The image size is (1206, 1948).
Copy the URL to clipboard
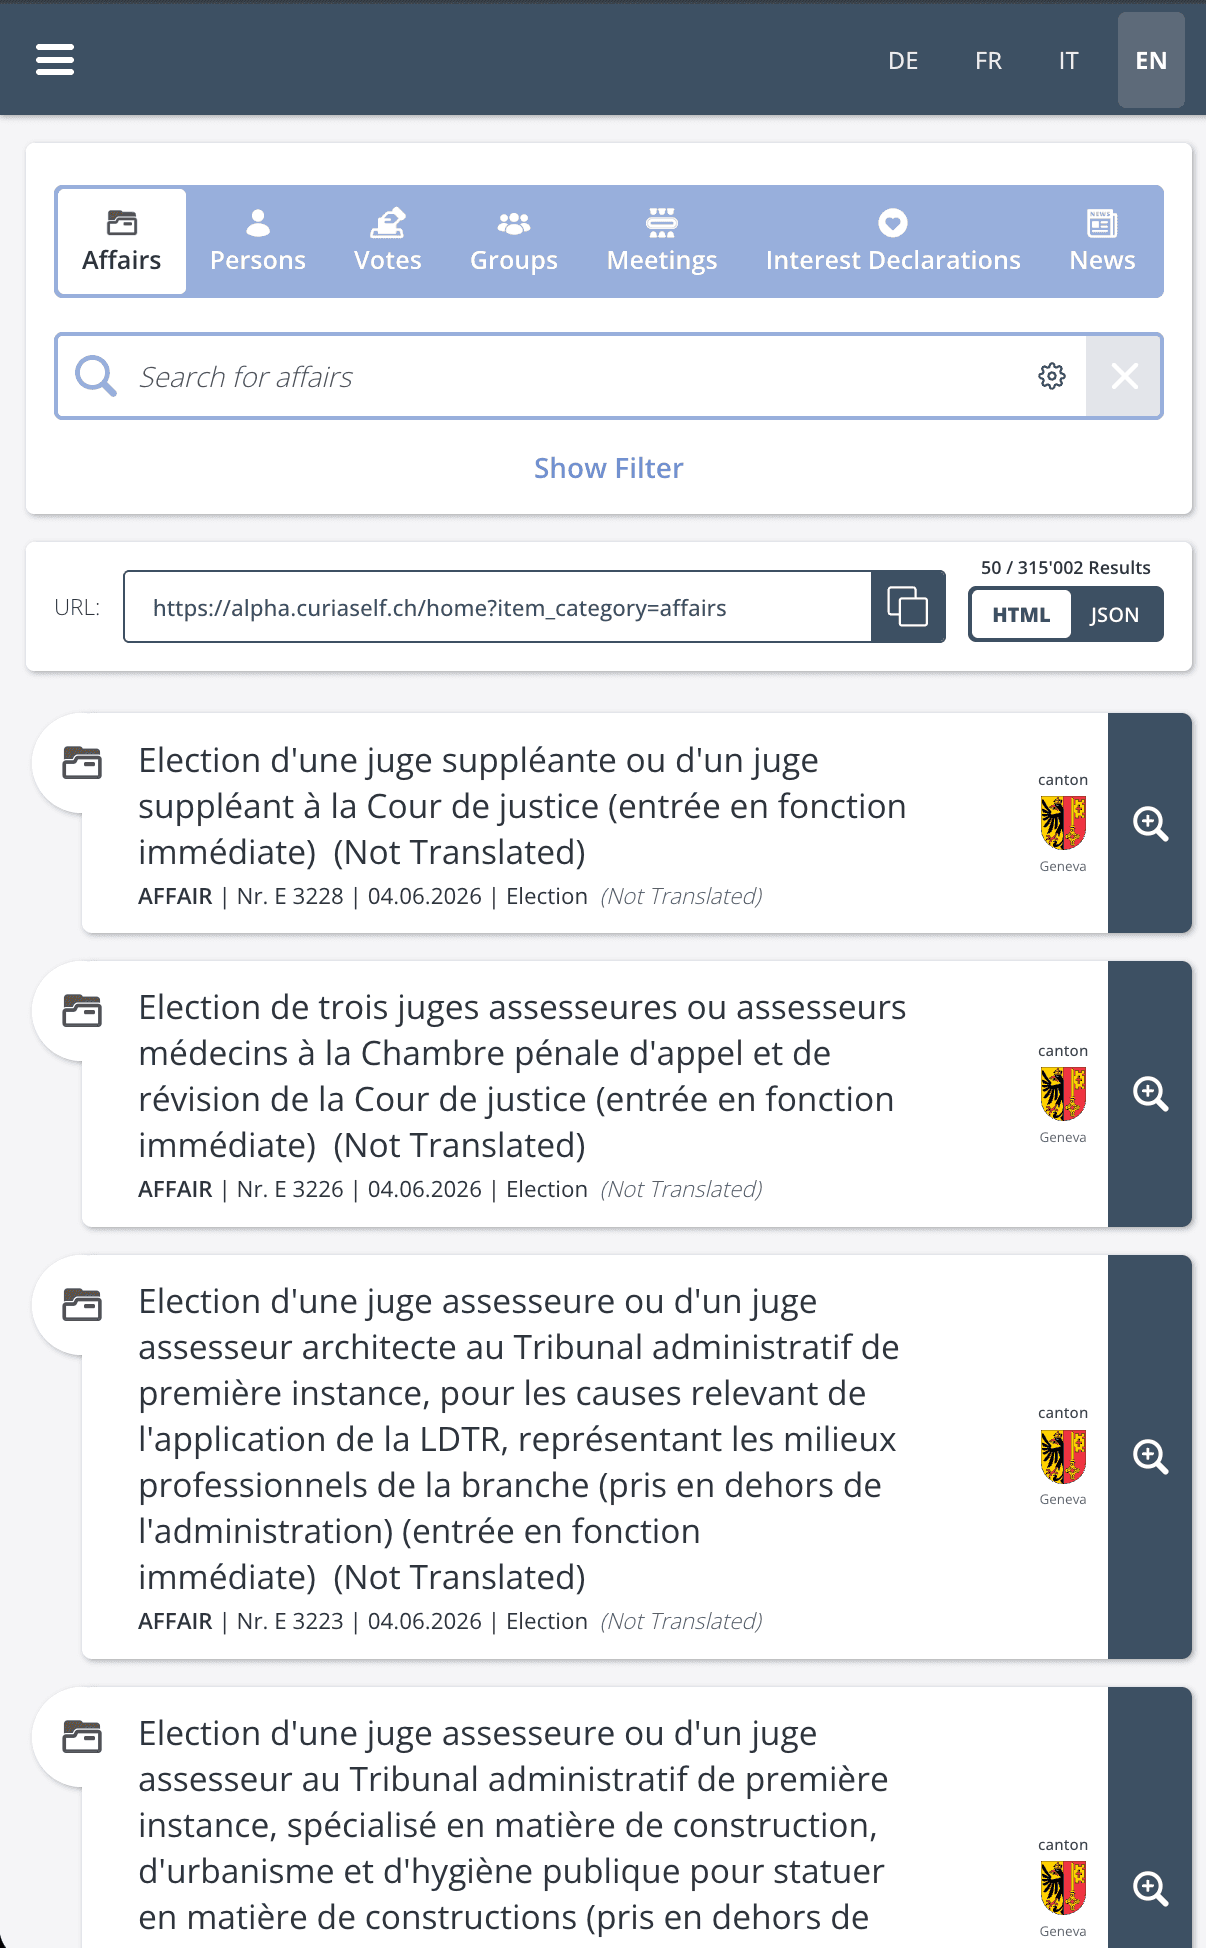pos(908,607)
